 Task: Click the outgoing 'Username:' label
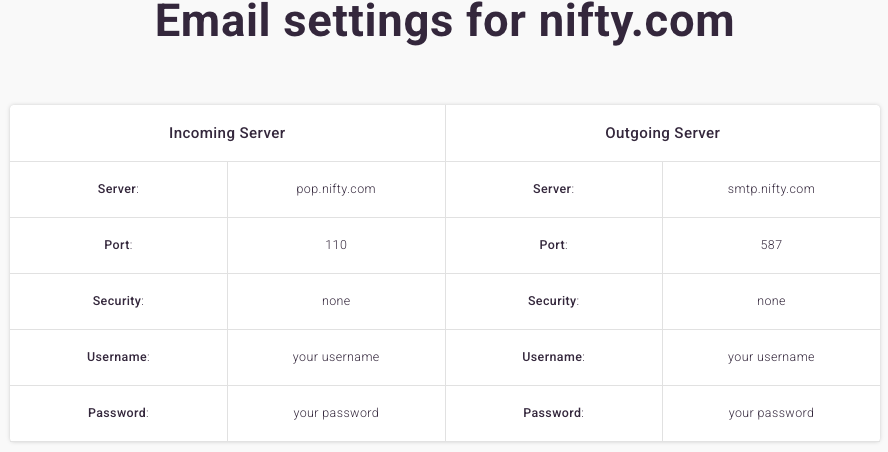(x=553, y=357)
